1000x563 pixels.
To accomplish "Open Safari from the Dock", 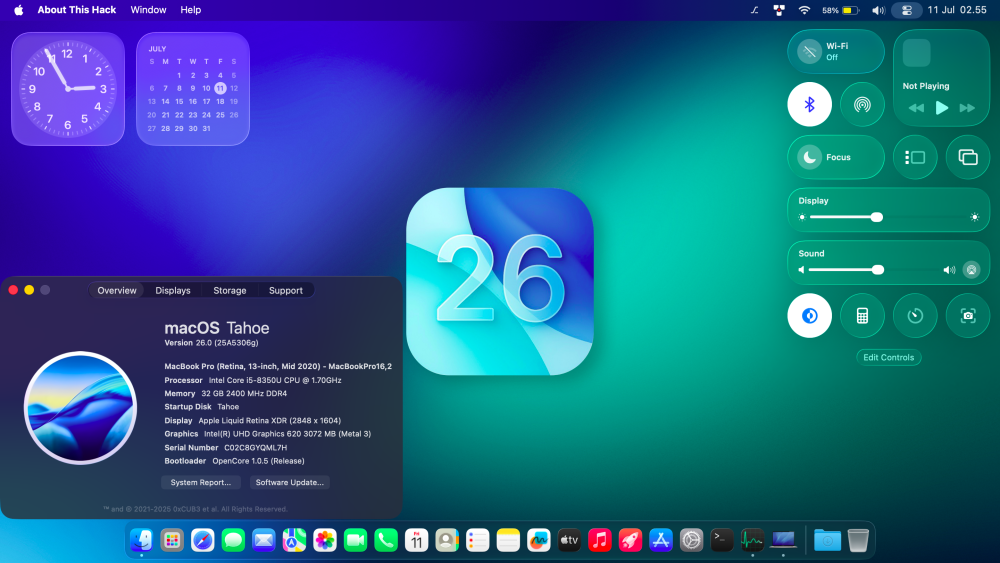I will (203, 540).
